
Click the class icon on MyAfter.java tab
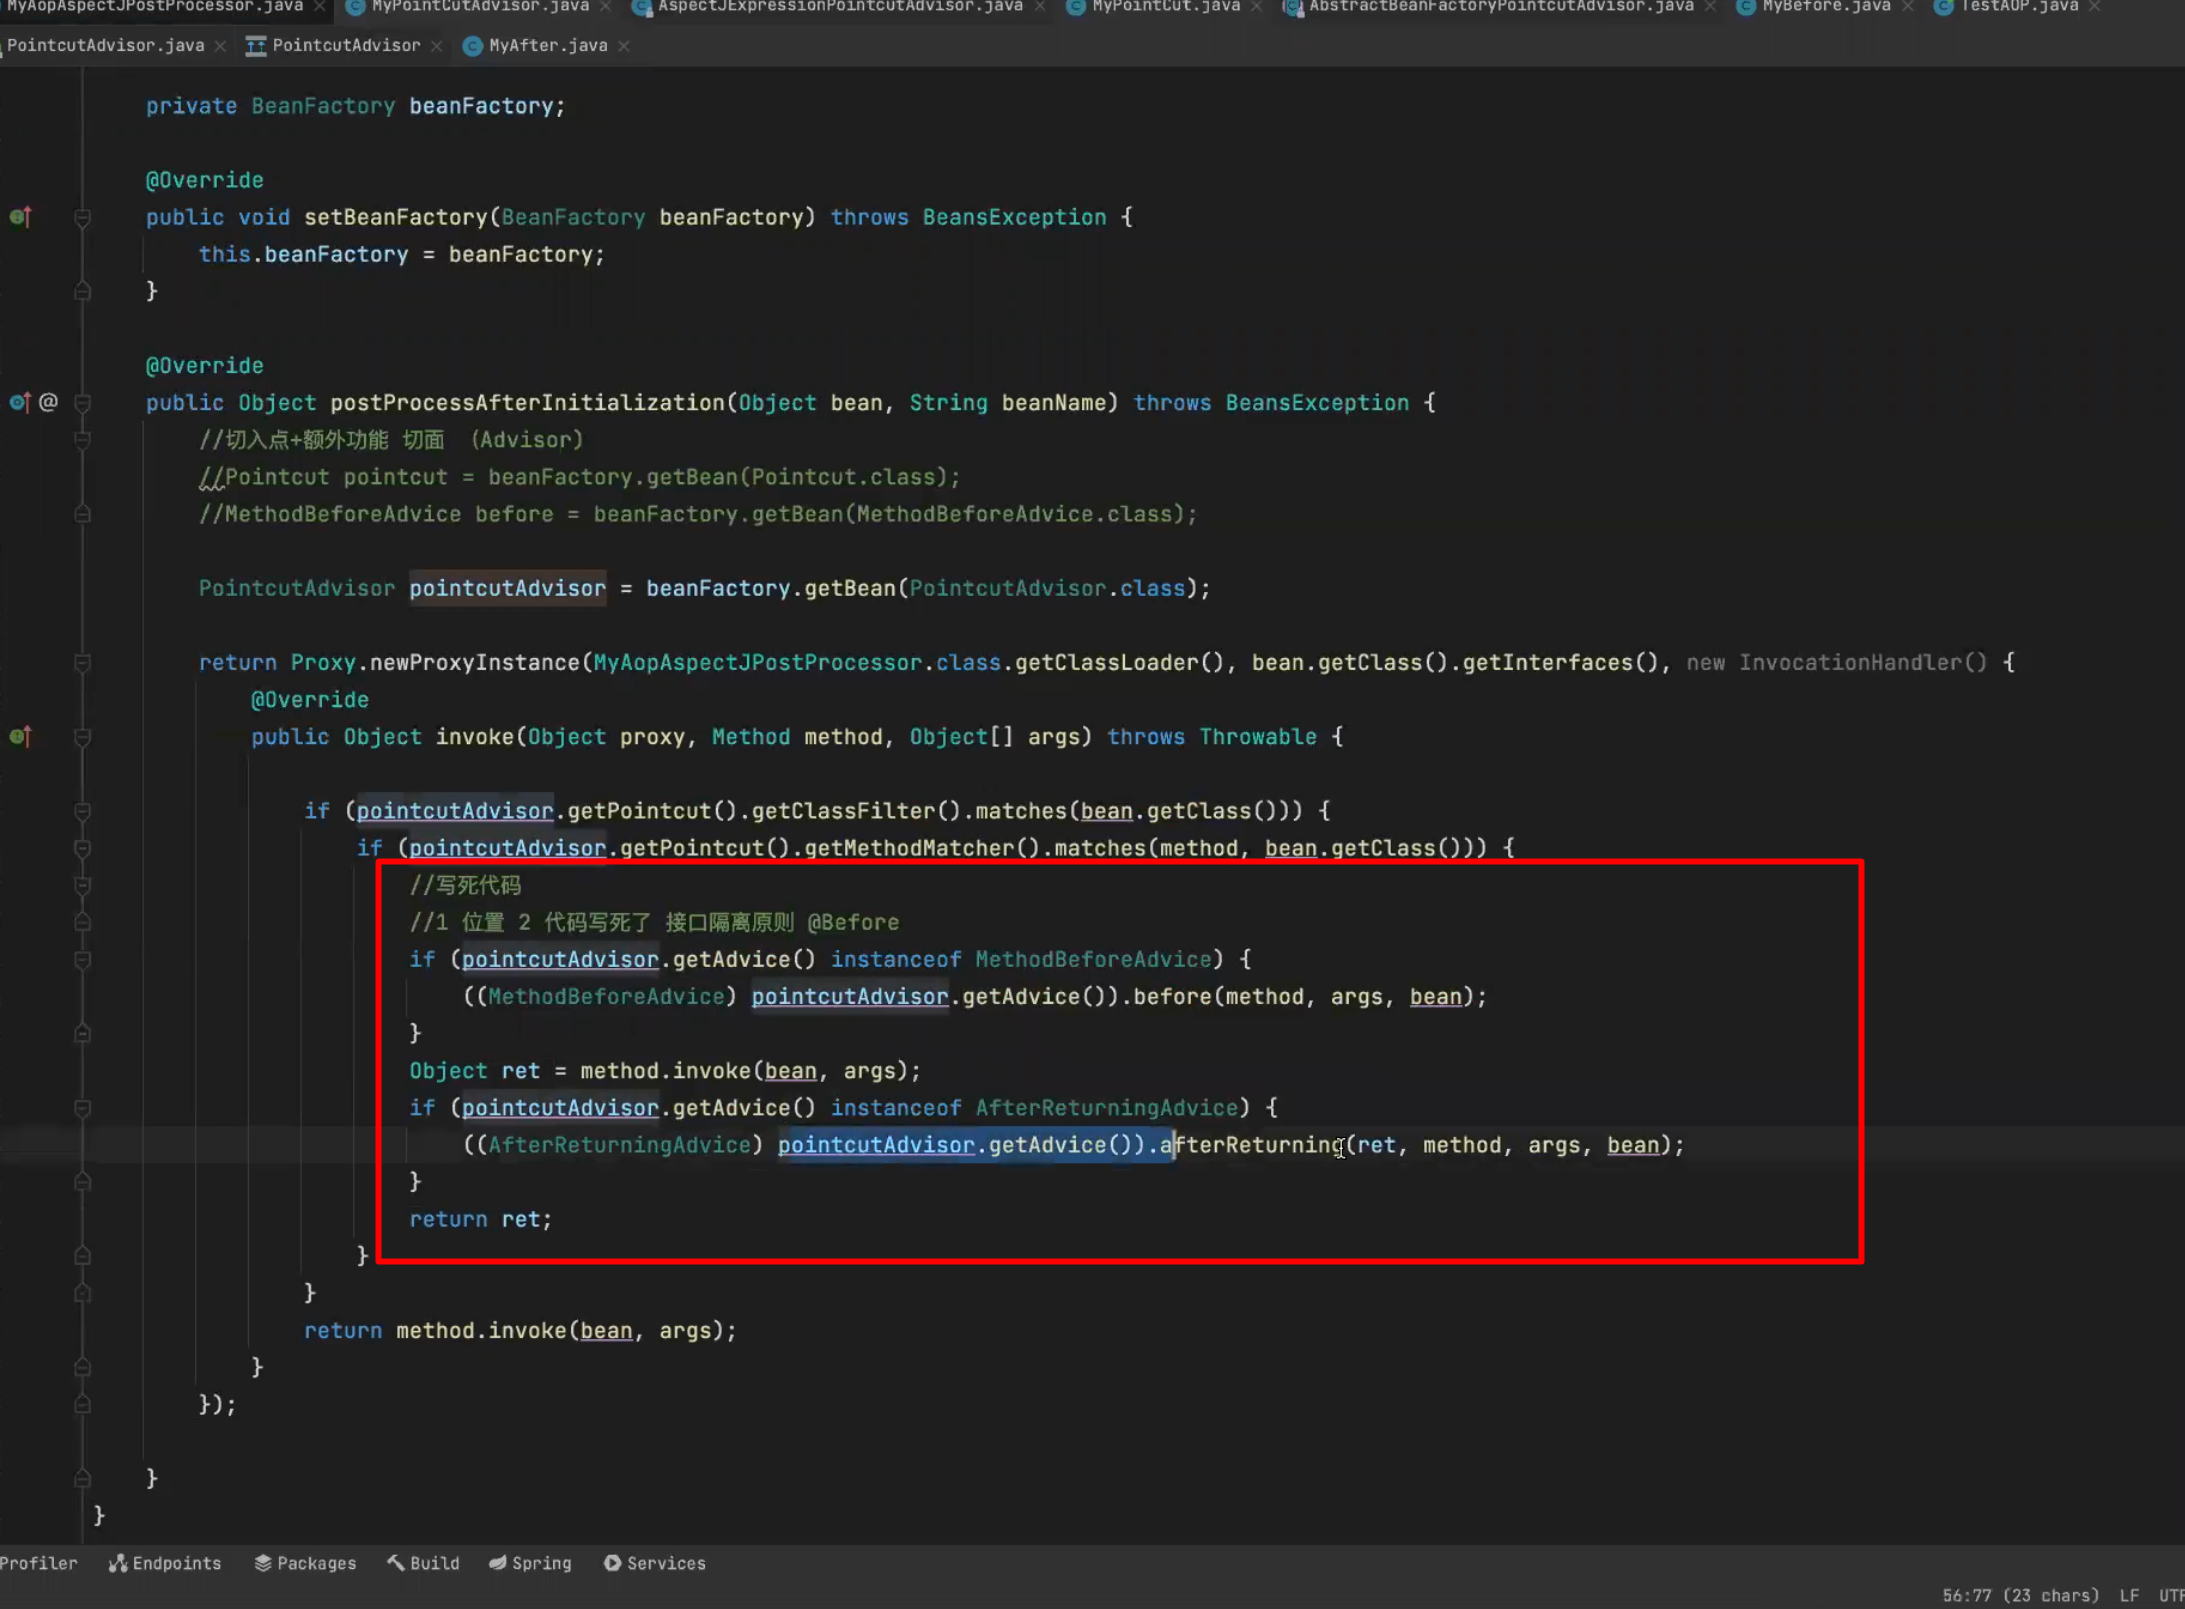472,46
